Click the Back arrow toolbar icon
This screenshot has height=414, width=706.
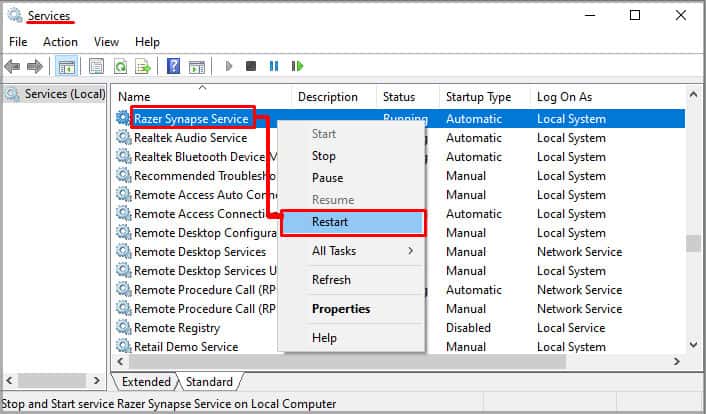tap(12, 67)
